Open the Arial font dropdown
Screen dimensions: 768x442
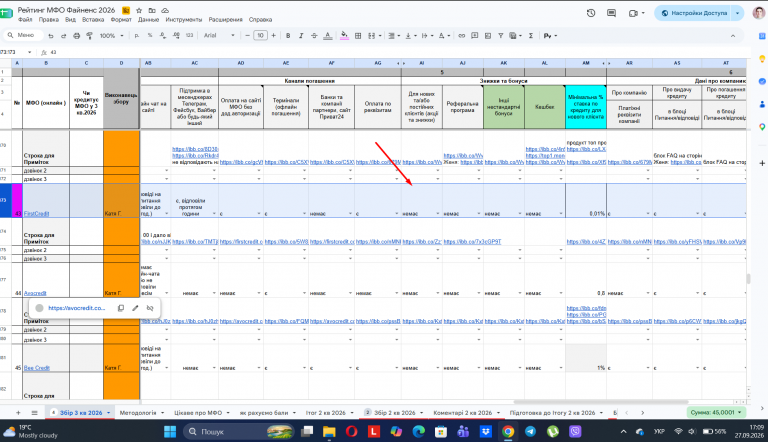point(219,35)
